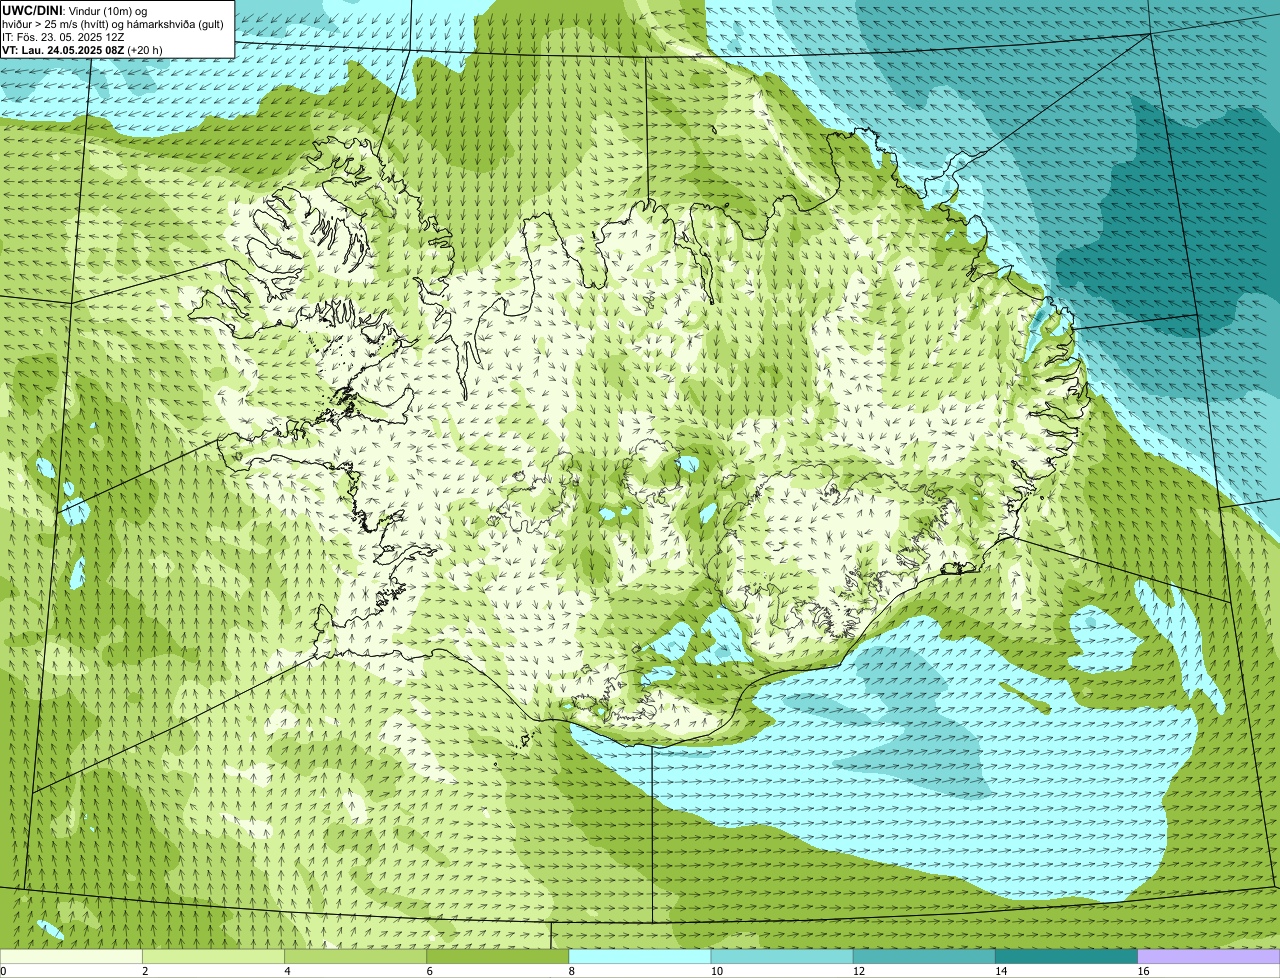The image size is (1280, 978).
Task: Click the legend tick label 2
Action: pyautogui.click(x=145, y=971)
